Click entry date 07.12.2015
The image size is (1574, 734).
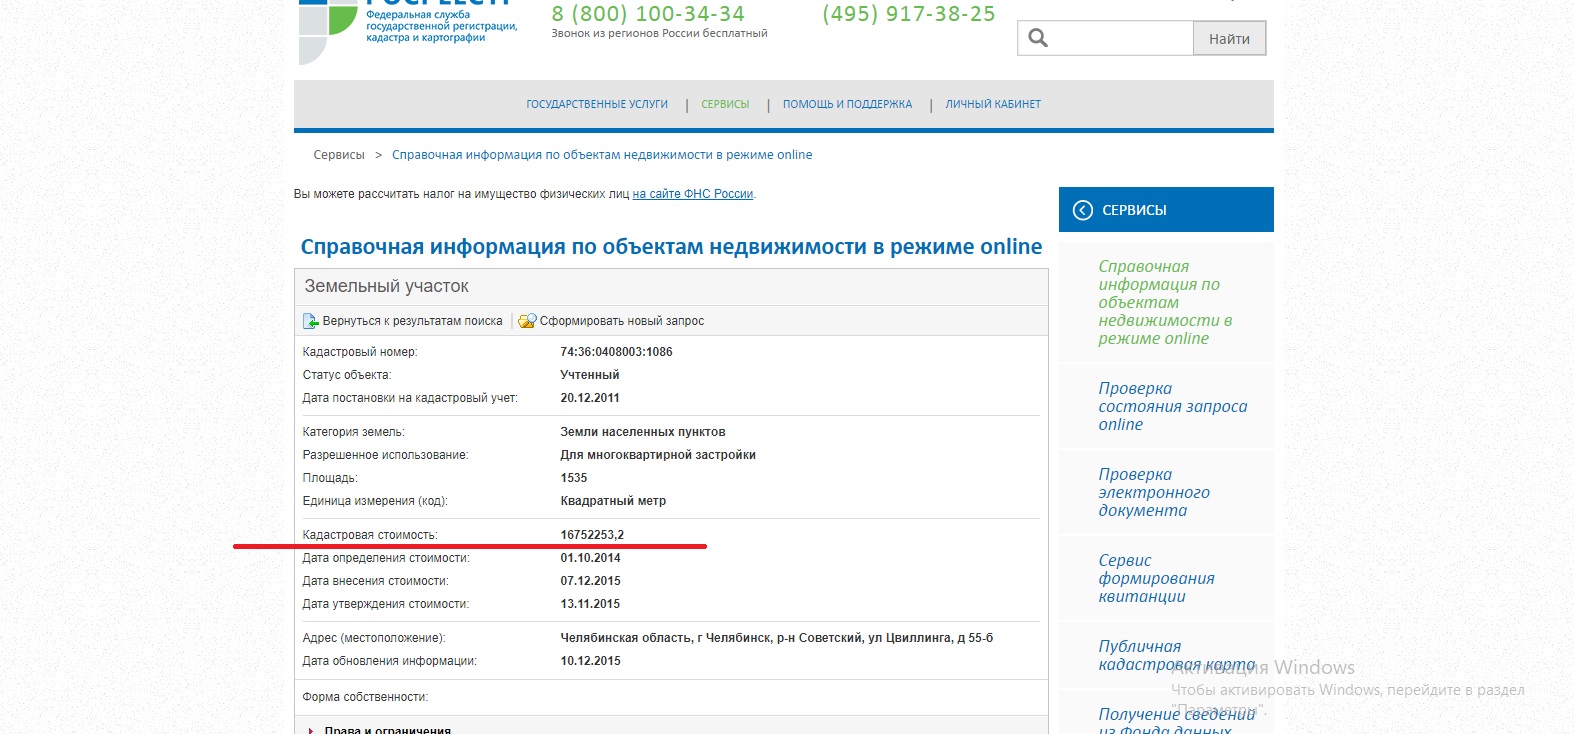coord(590,581)
